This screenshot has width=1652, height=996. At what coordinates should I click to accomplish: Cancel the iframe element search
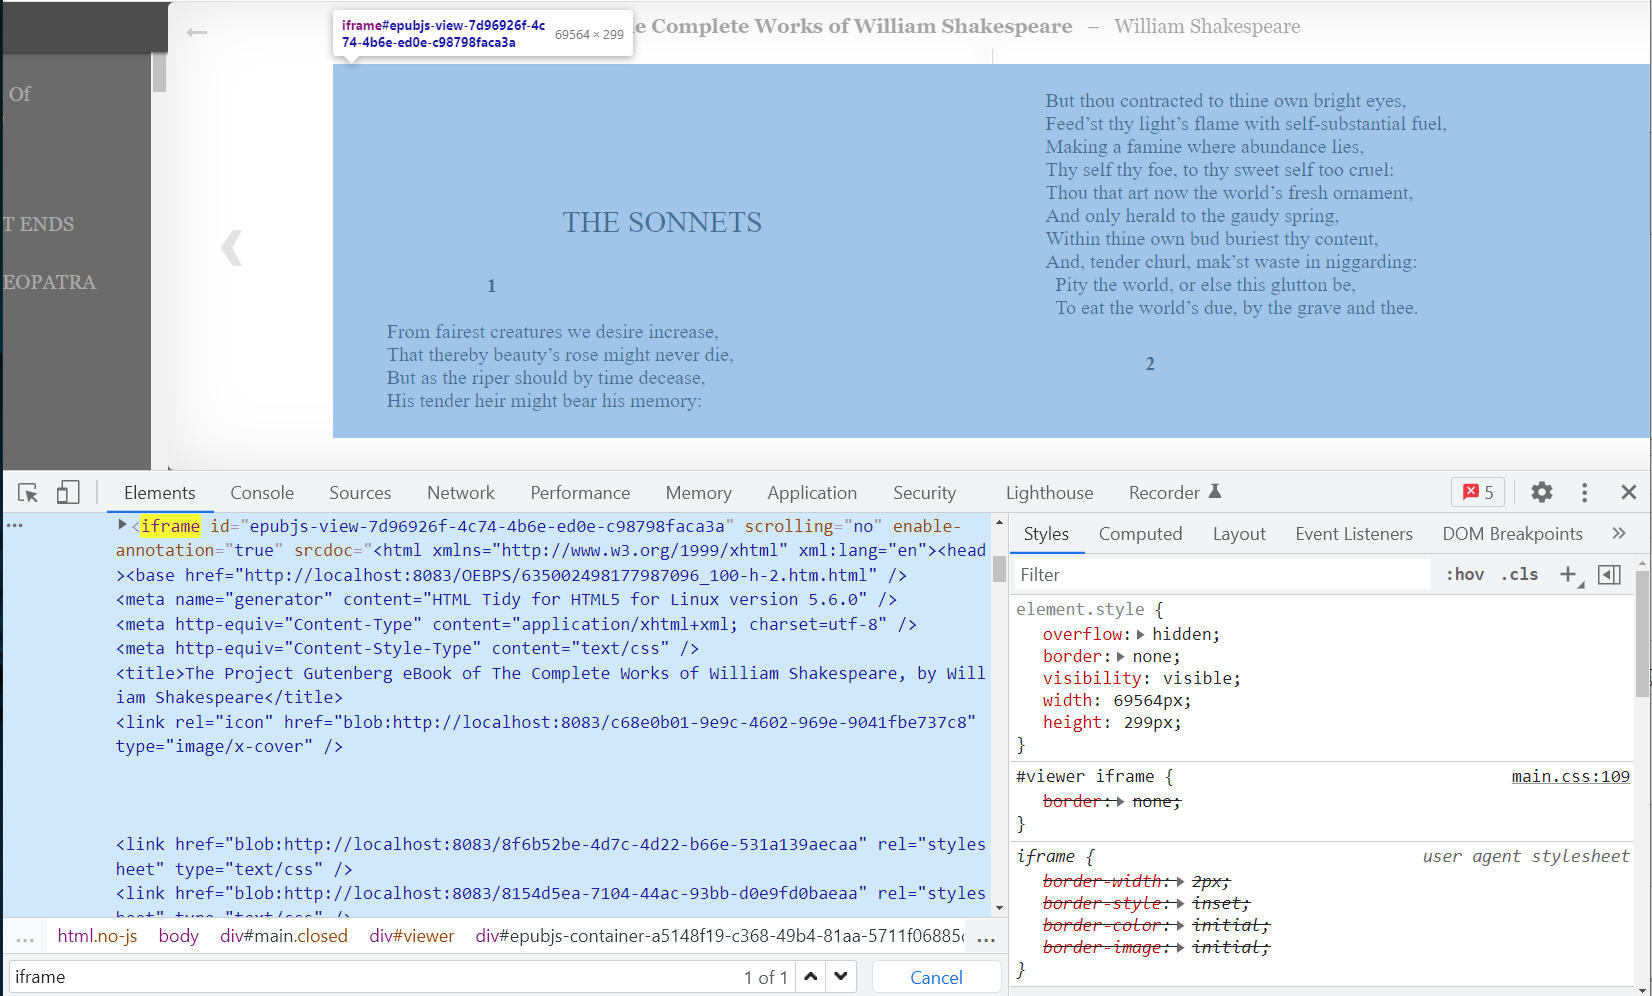pos(936,977)
